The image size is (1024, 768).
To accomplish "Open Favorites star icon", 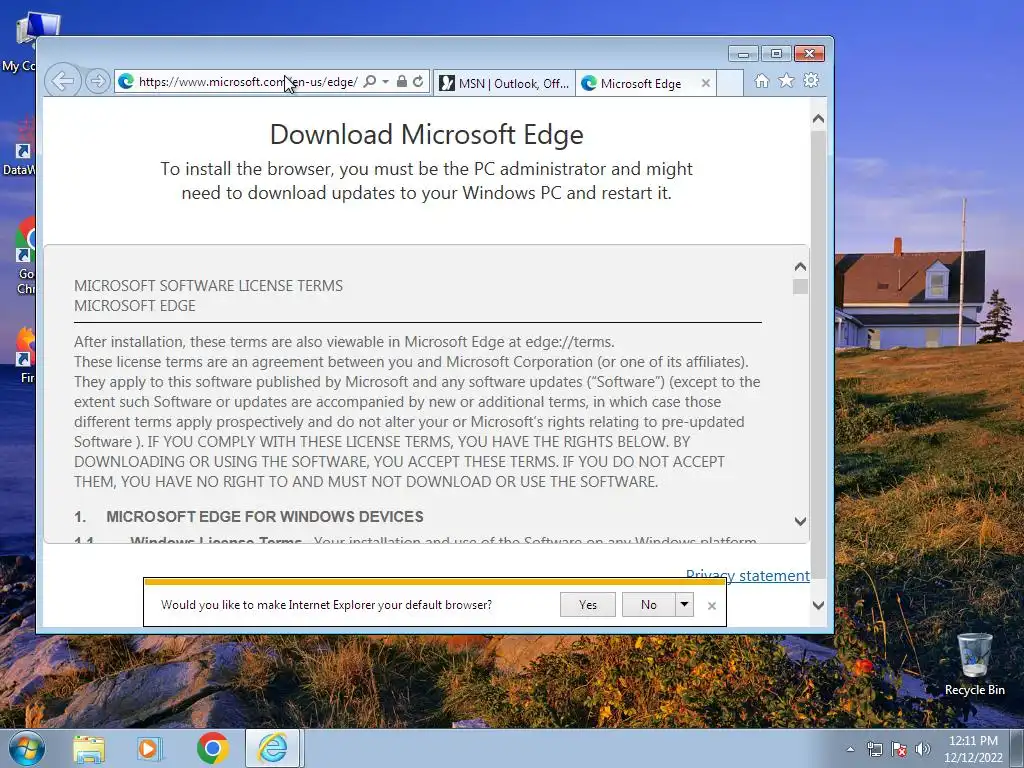I will pos(786,80).
